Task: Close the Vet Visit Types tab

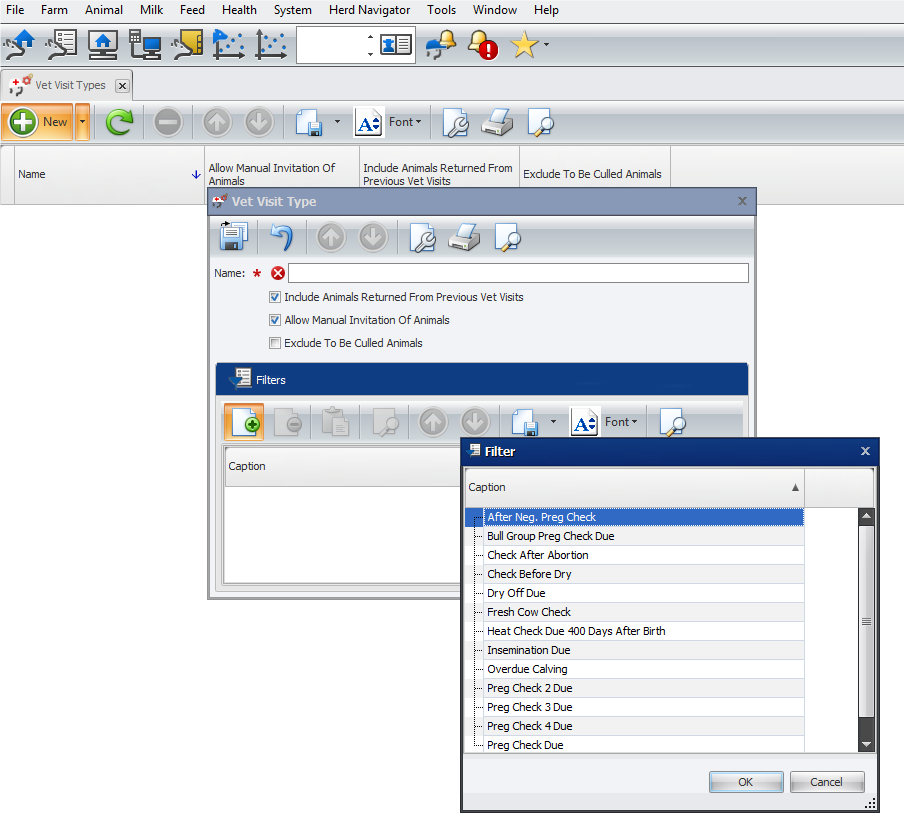Action: (x=122, y=86)
